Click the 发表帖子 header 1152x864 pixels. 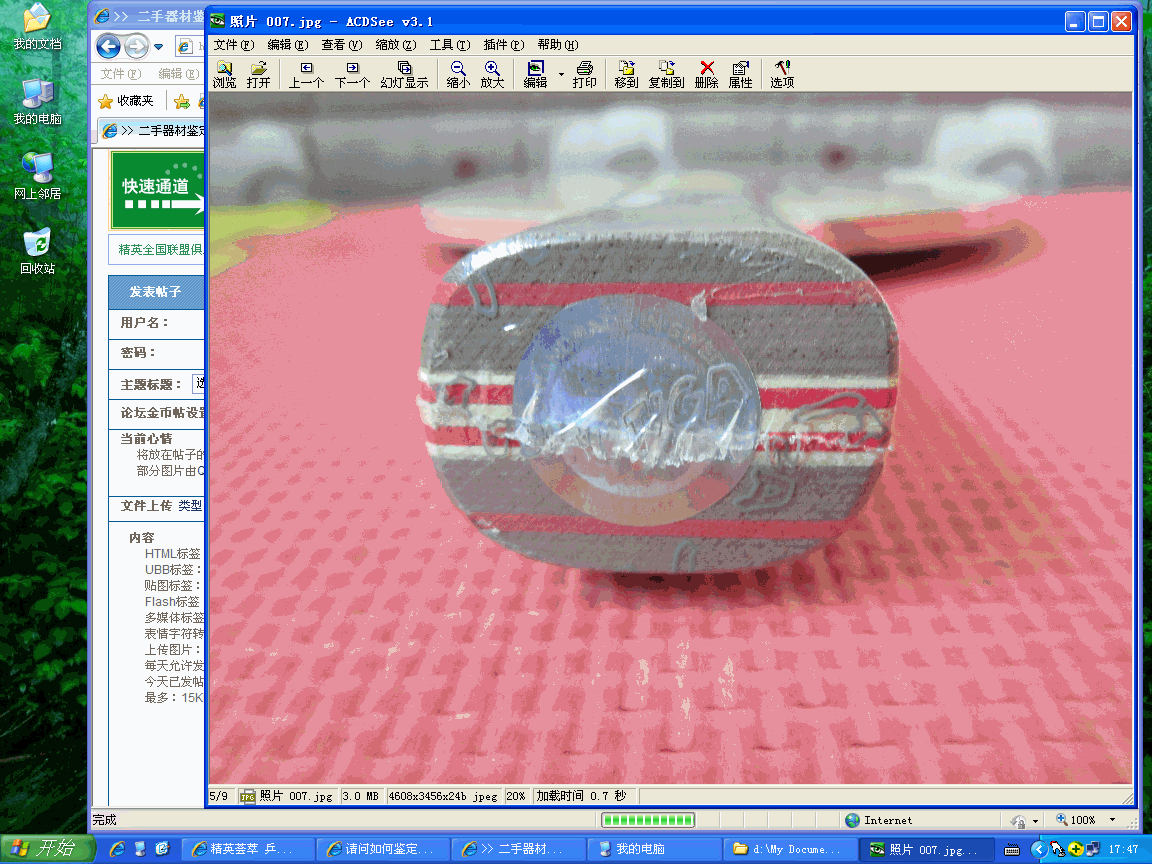(x=155, y=292)
